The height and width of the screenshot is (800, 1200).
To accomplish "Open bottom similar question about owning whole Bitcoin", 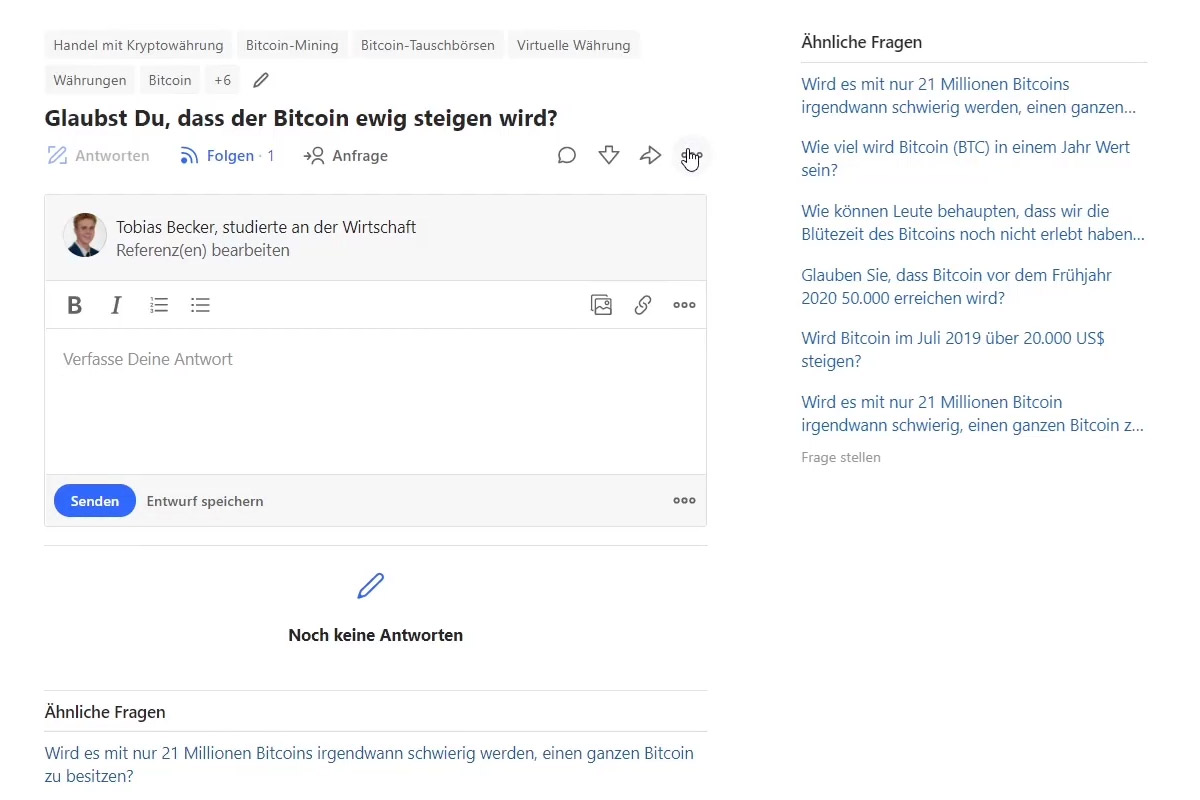I will [369, 765].
